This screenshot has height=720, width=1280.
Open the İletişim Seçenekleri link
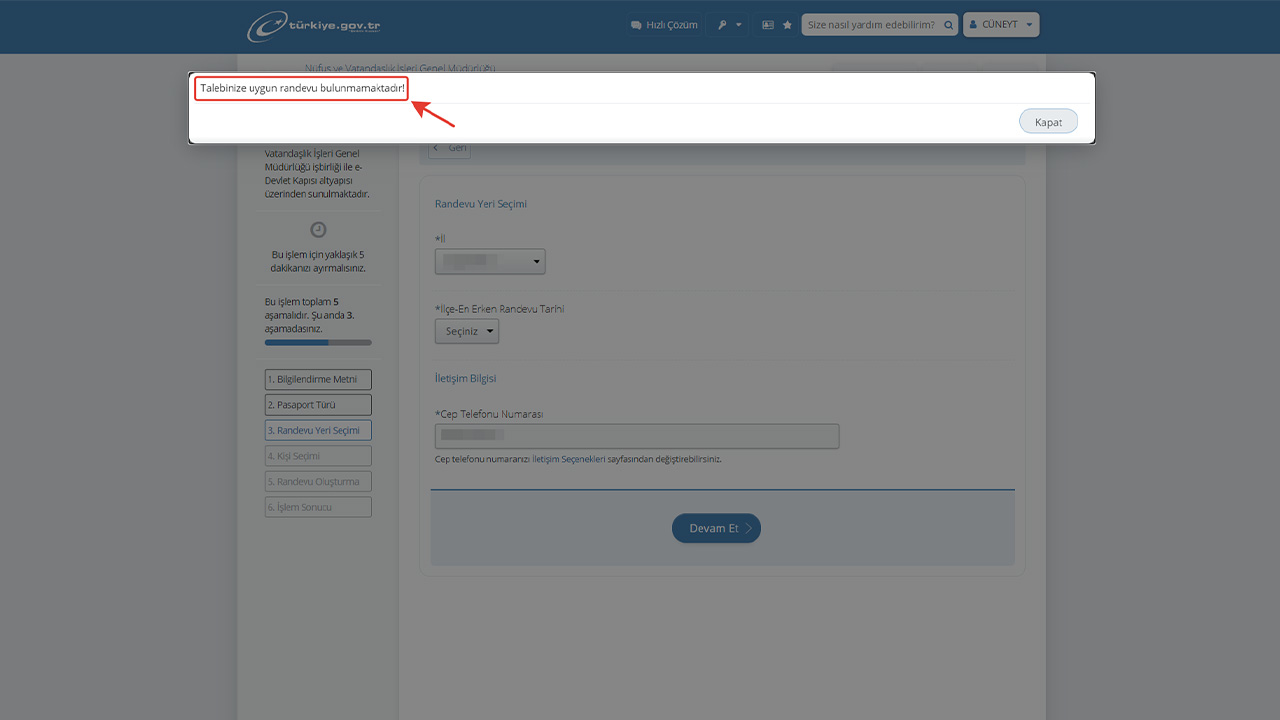pyautogui.click(x=569, y=460)
